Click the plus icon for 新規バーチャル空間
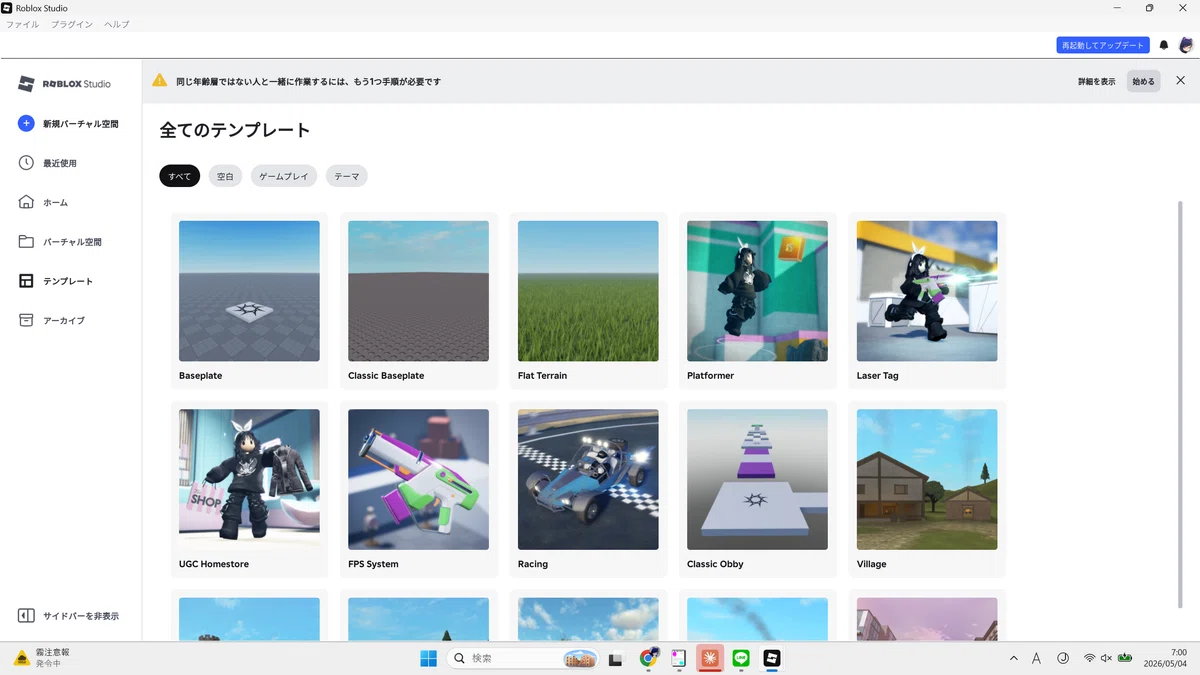 coord(26,123)
